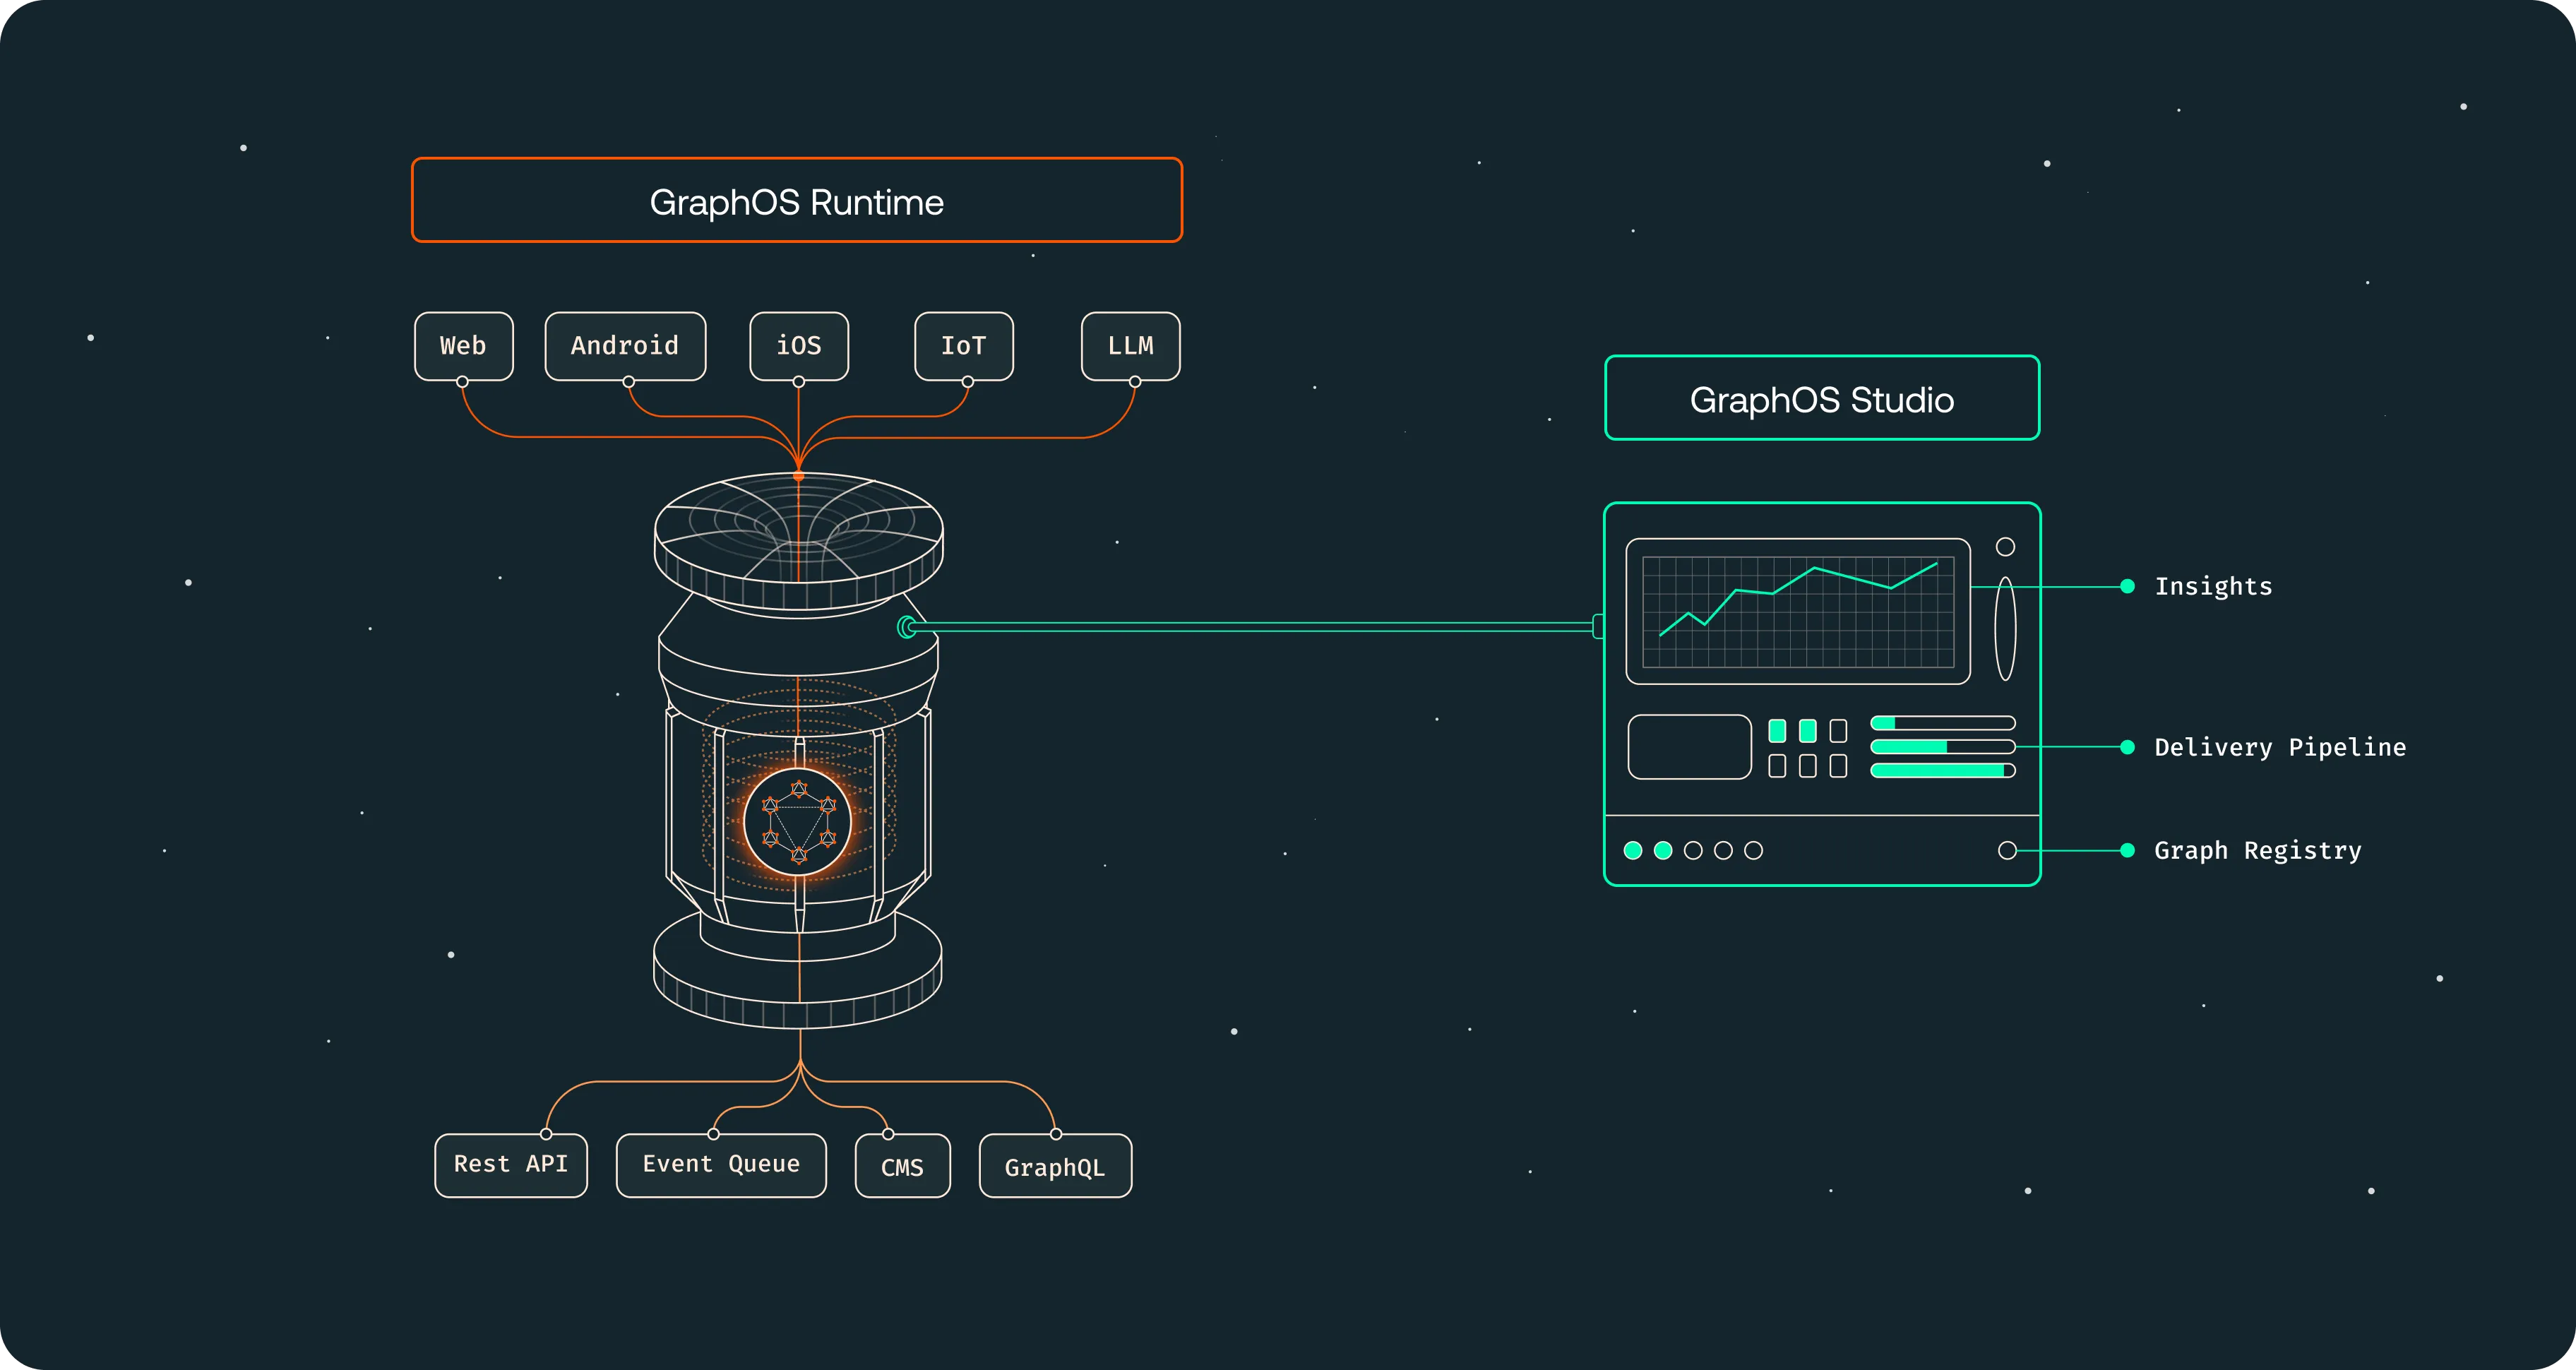Click the green dot beside Insights
The height and width of the screenshot is (1370, 2576).
pos(2128,587)
